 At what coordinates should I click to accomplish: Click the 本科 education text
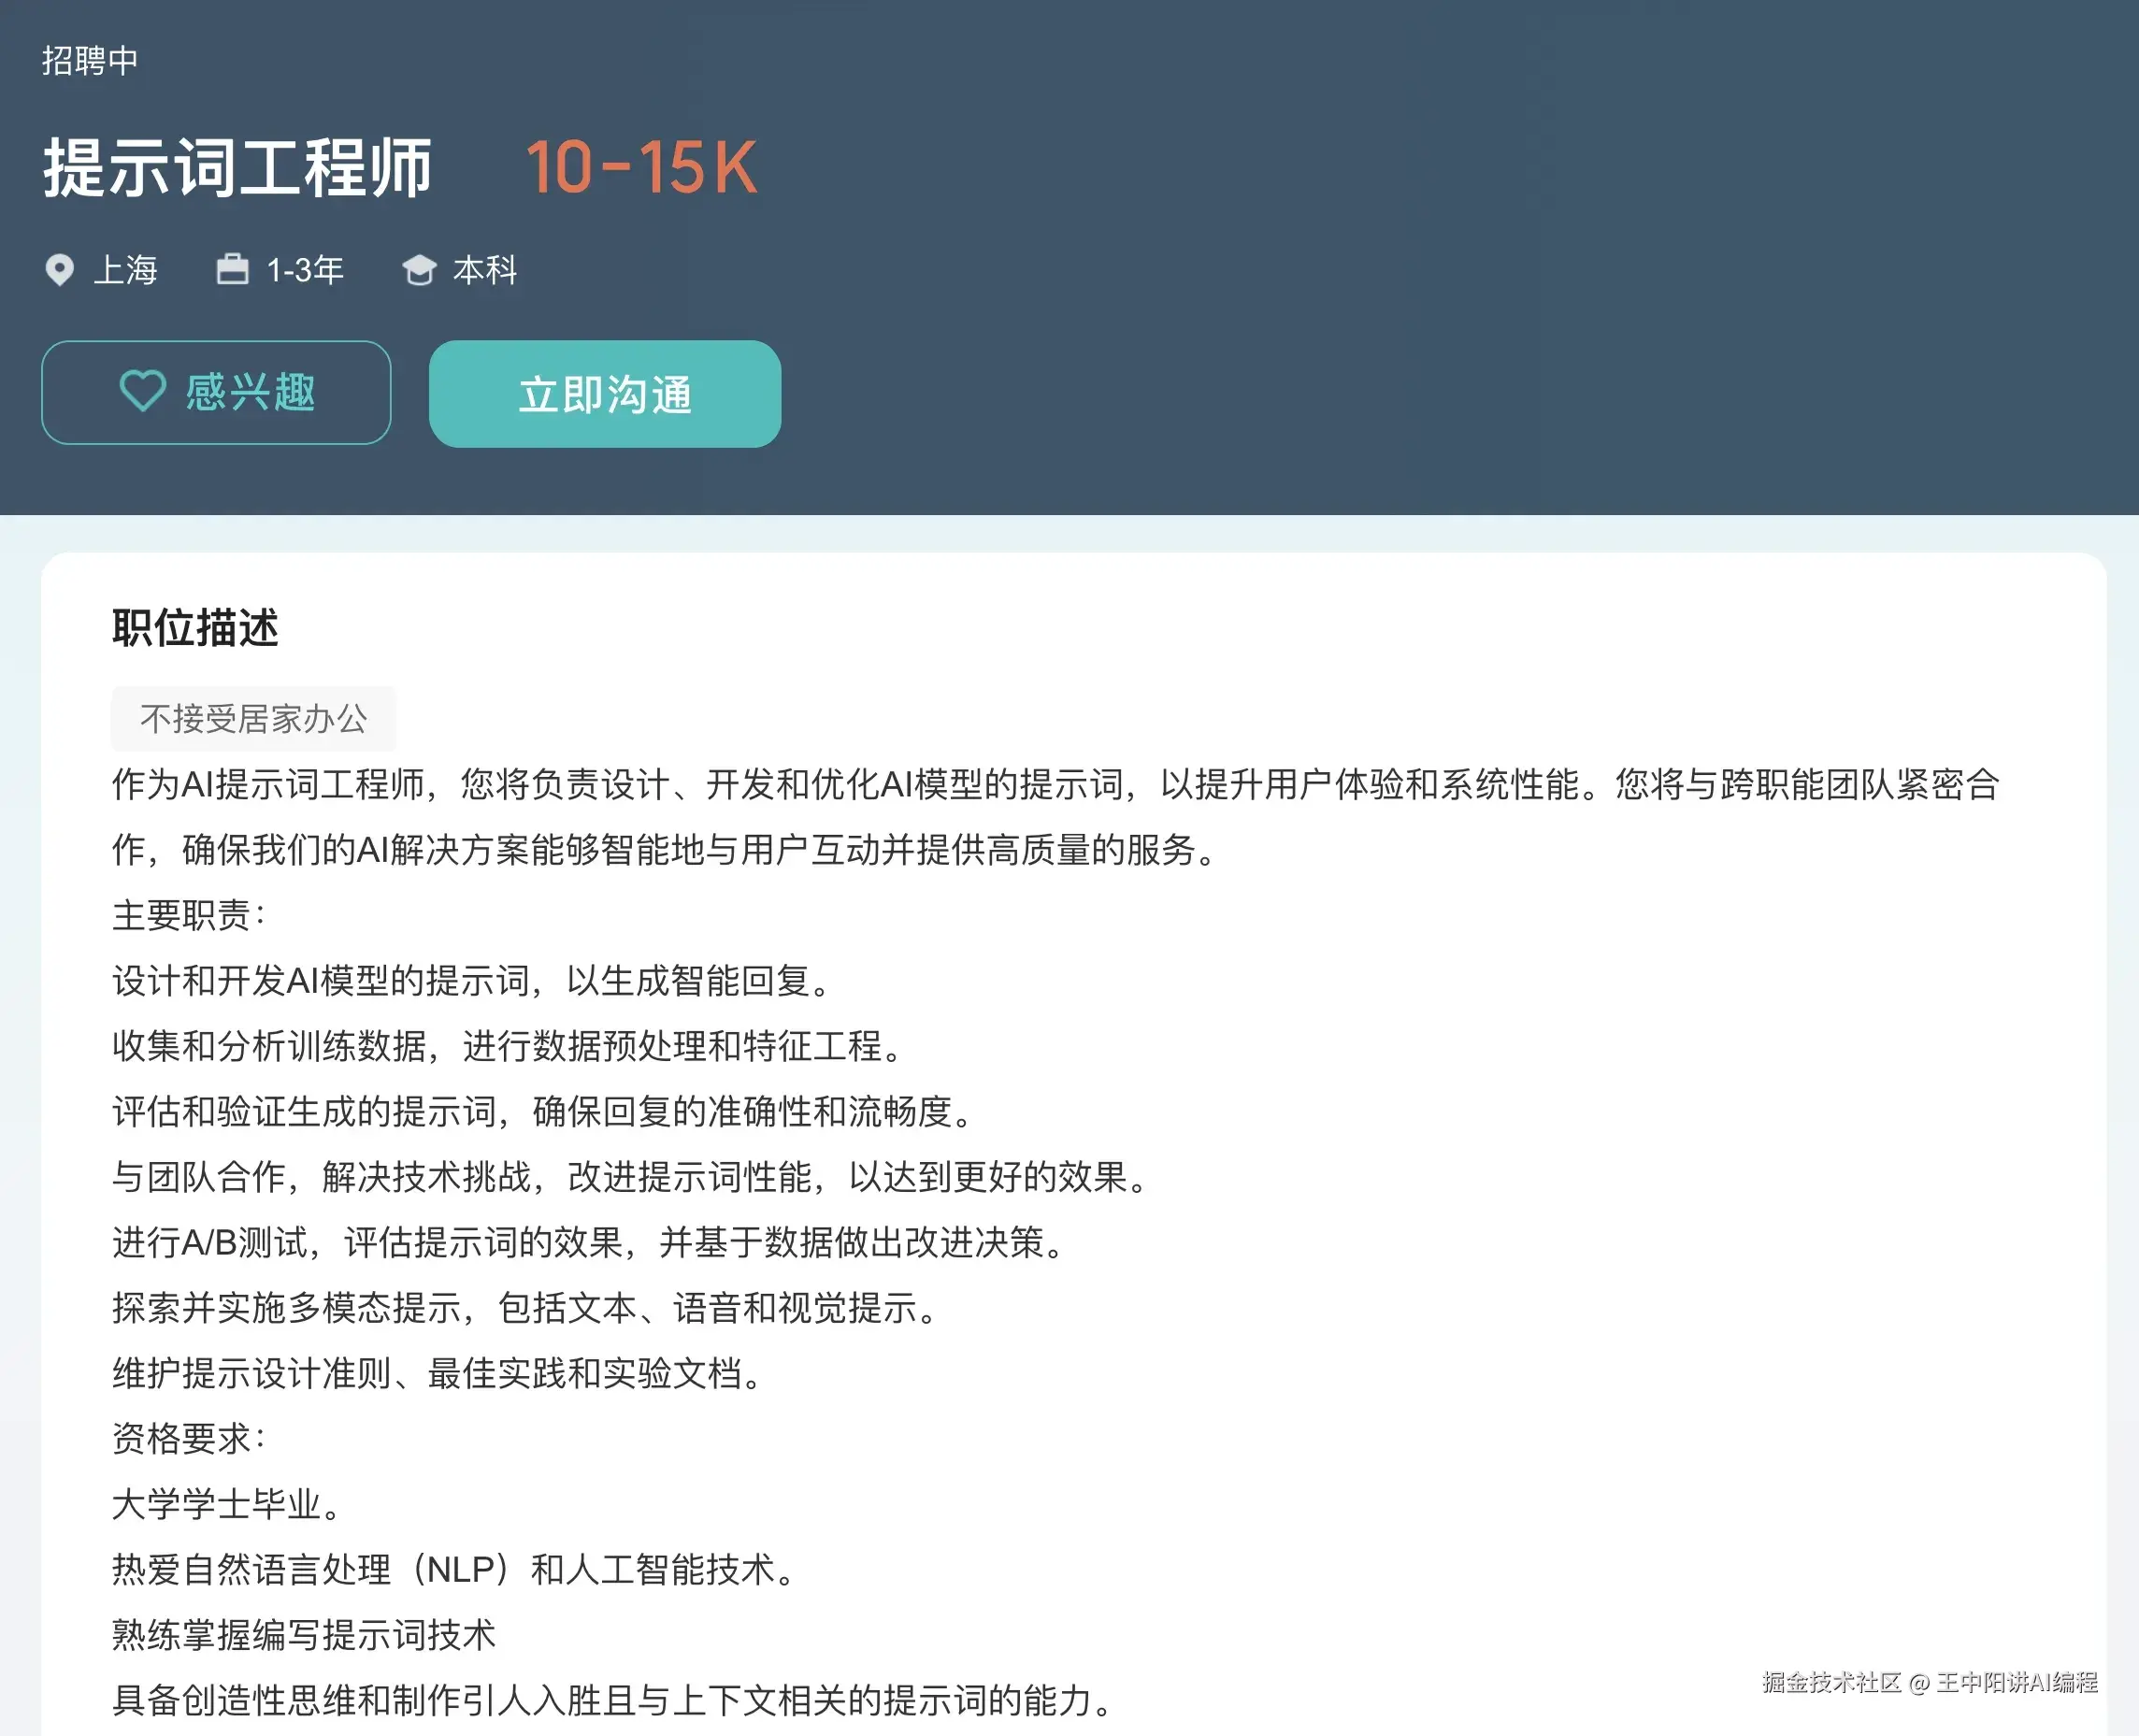[x=485, y=270]
